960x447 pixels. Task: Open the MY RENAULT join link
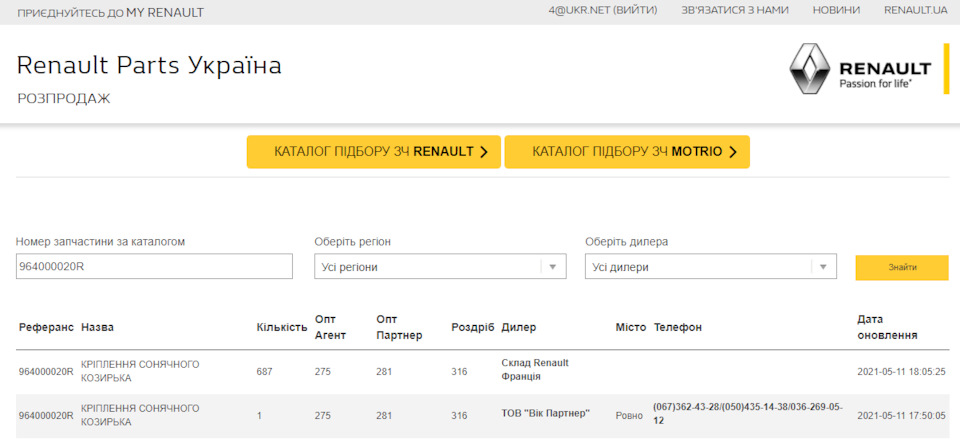point(111,13)
